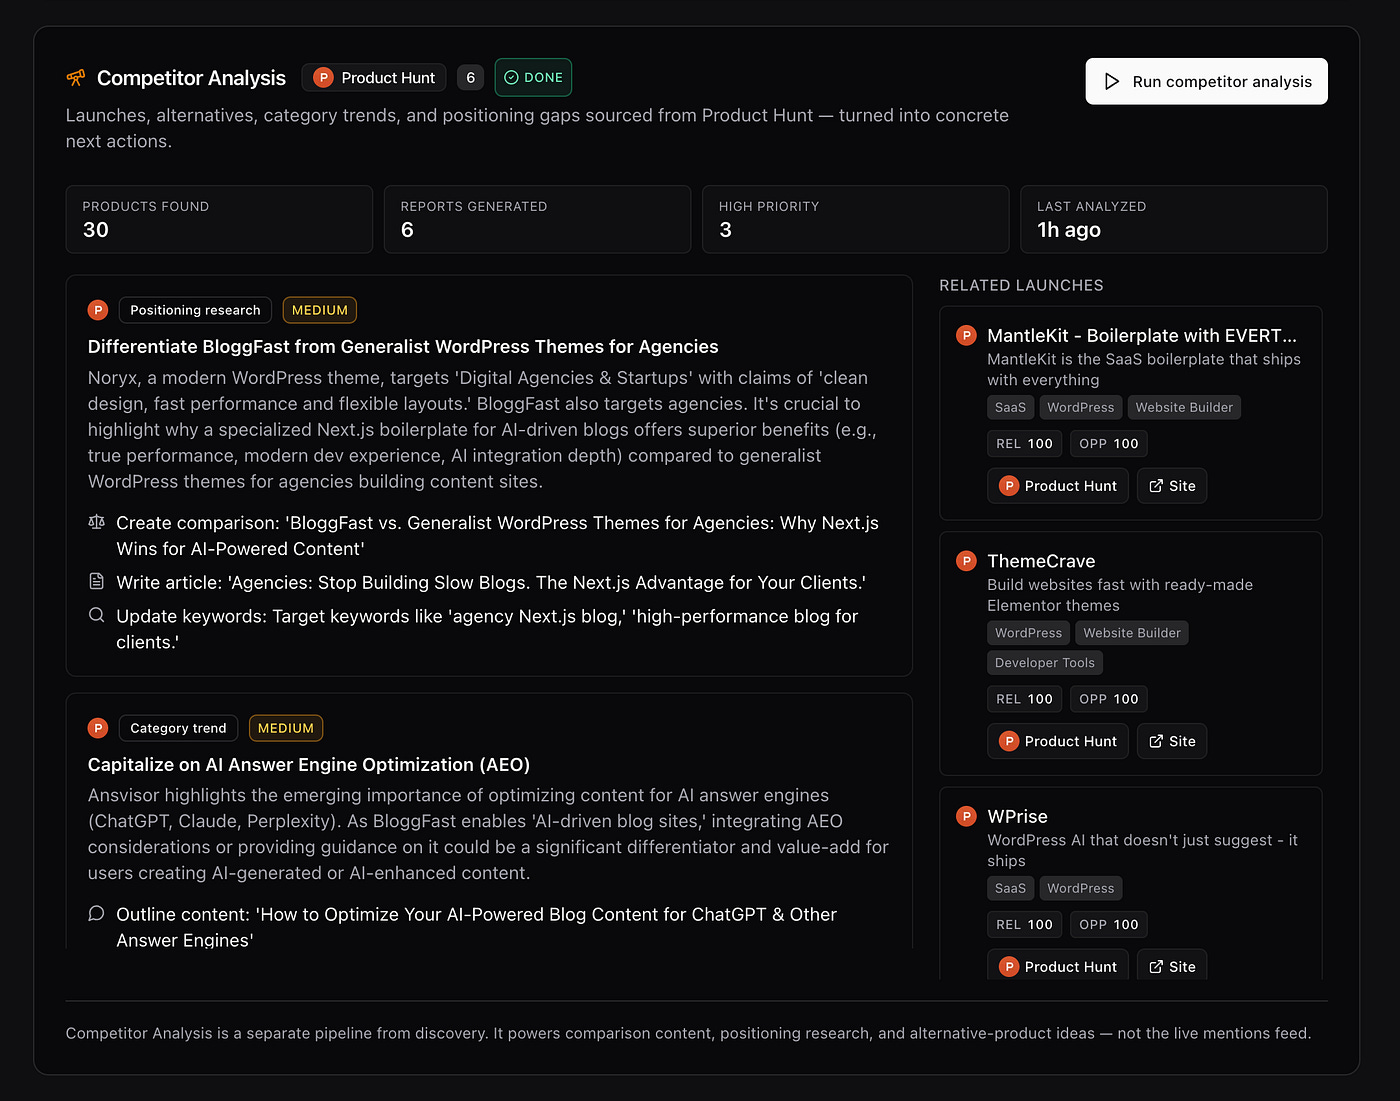1400x1101 pixels.
Task: Click the scales icon next to Create comparison
Action: 96,522
